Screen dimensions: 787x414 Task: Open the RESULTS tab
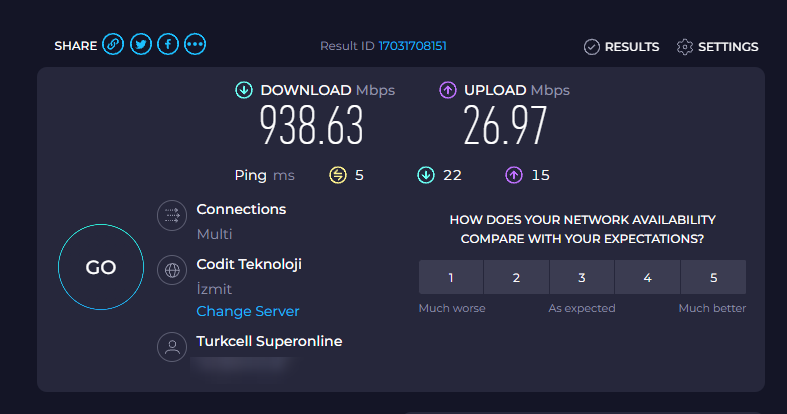point(621,47)
